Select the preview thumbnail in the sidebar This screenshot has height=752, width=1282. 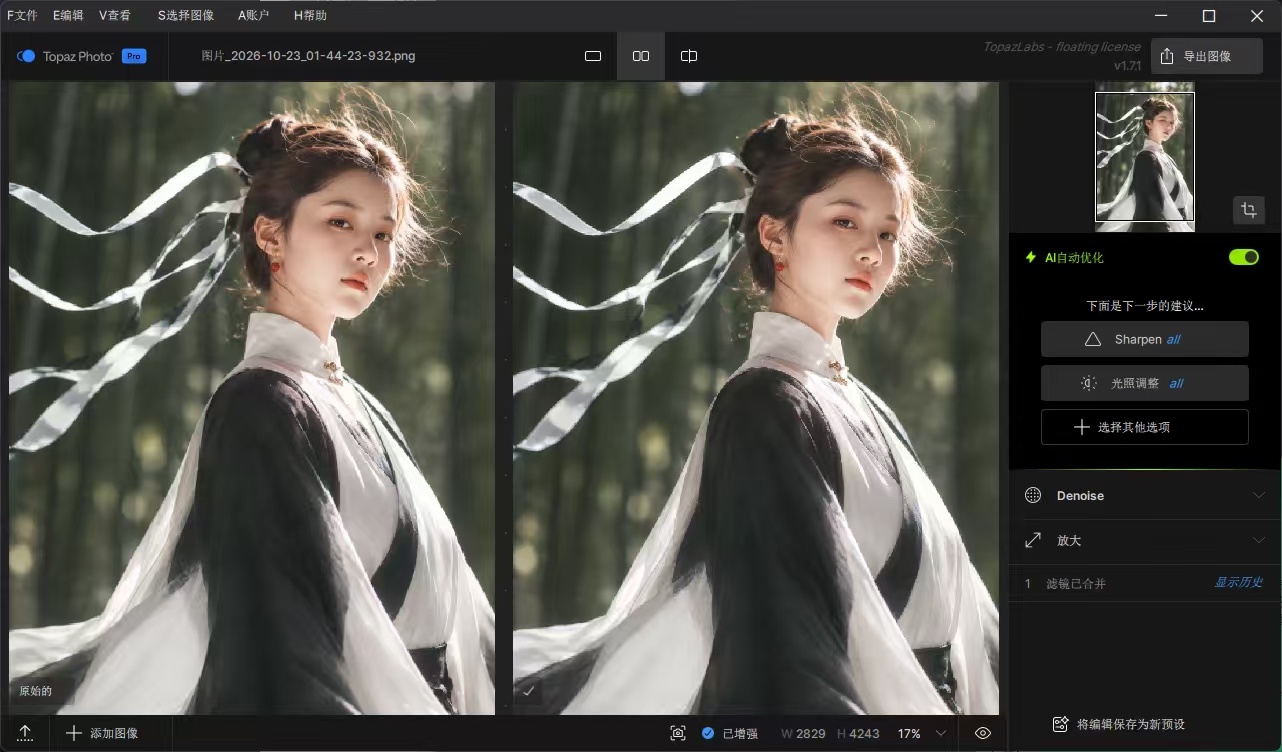[x=1145, y=157]
